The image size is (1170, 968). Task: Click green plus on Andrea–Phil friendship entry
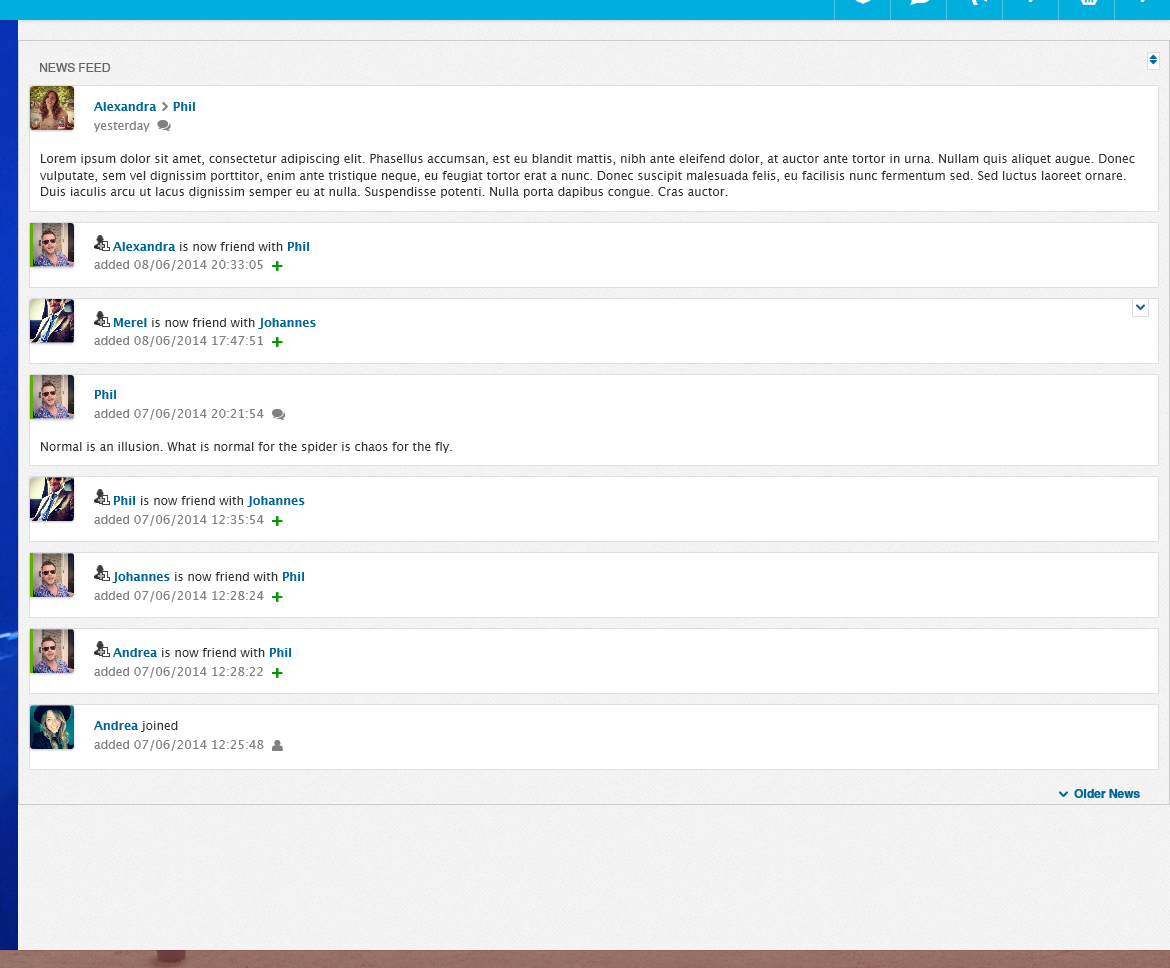pos(277,673)
